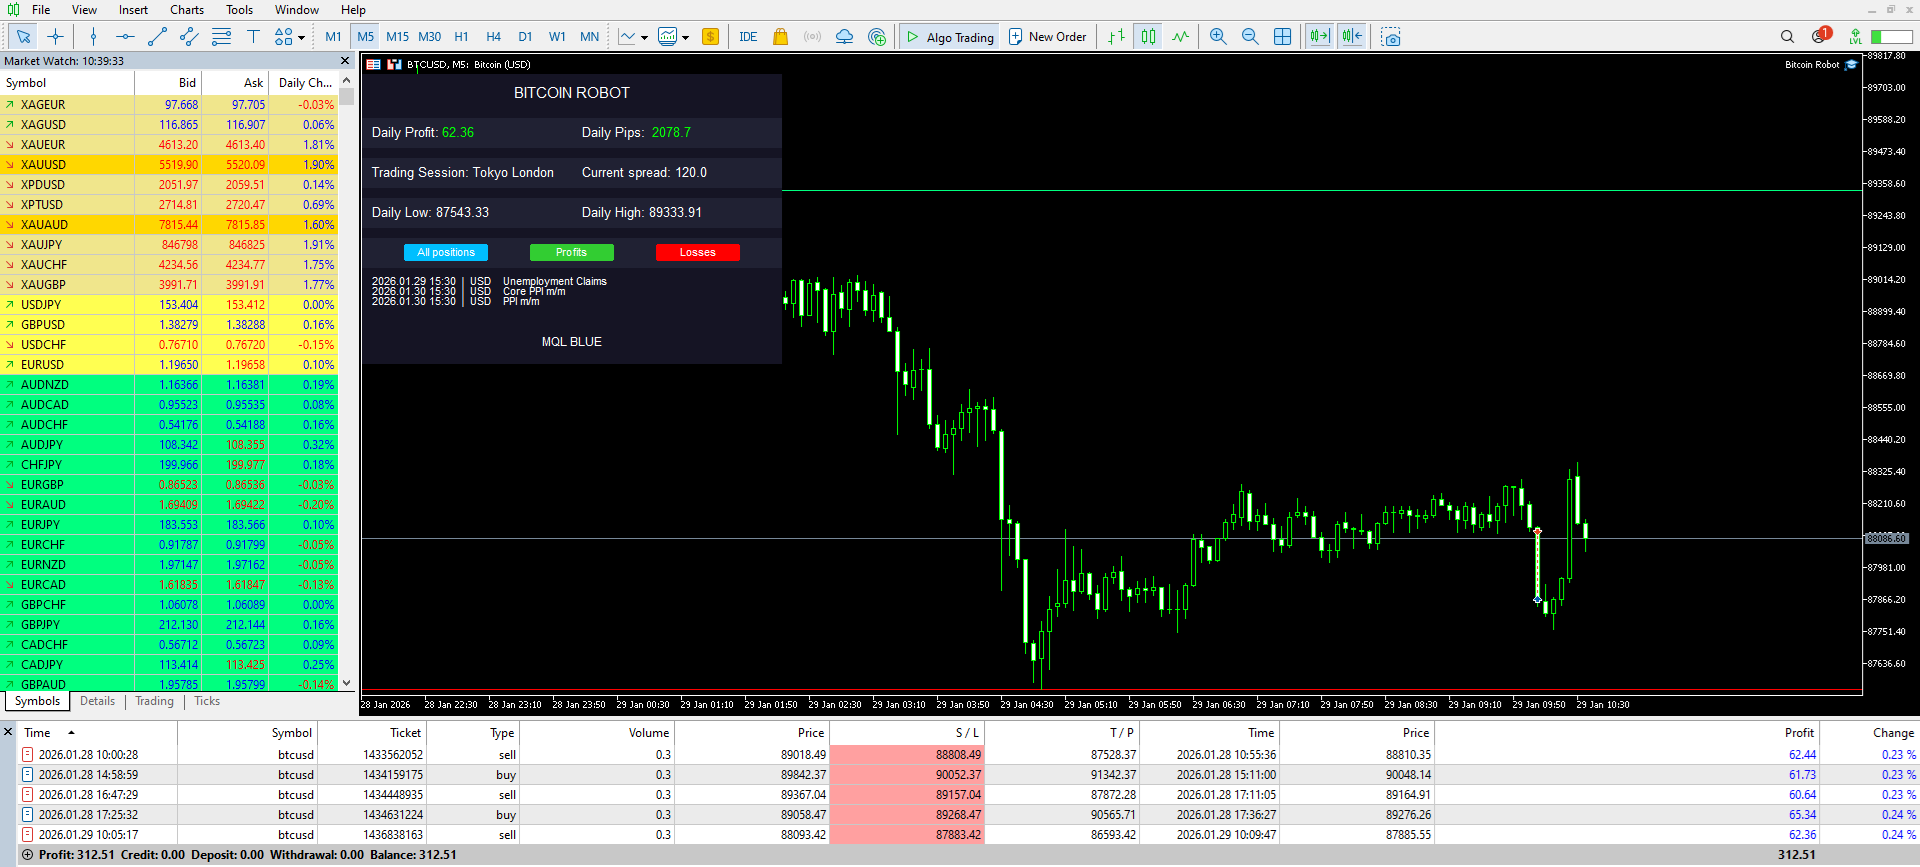Take a chart screenshot with camera icon
Image resolution: width=1920 pixels, height=867 pixels.
tap(1391, 37)
